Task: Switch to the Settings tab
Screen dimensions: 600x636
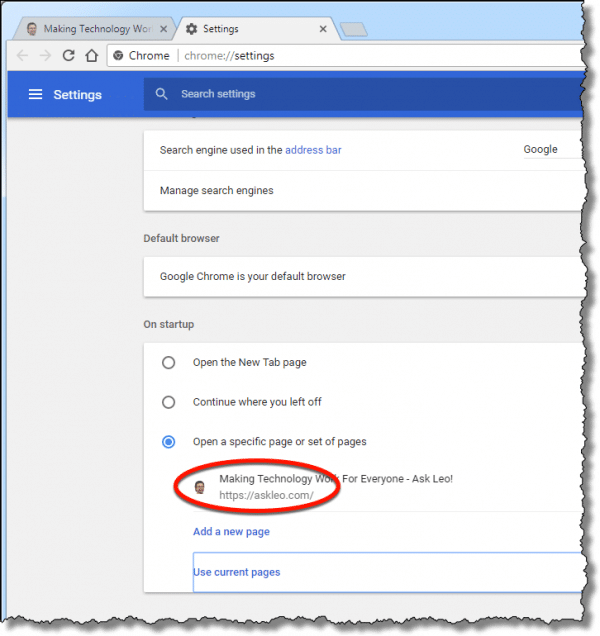Action: pos(256,29)
